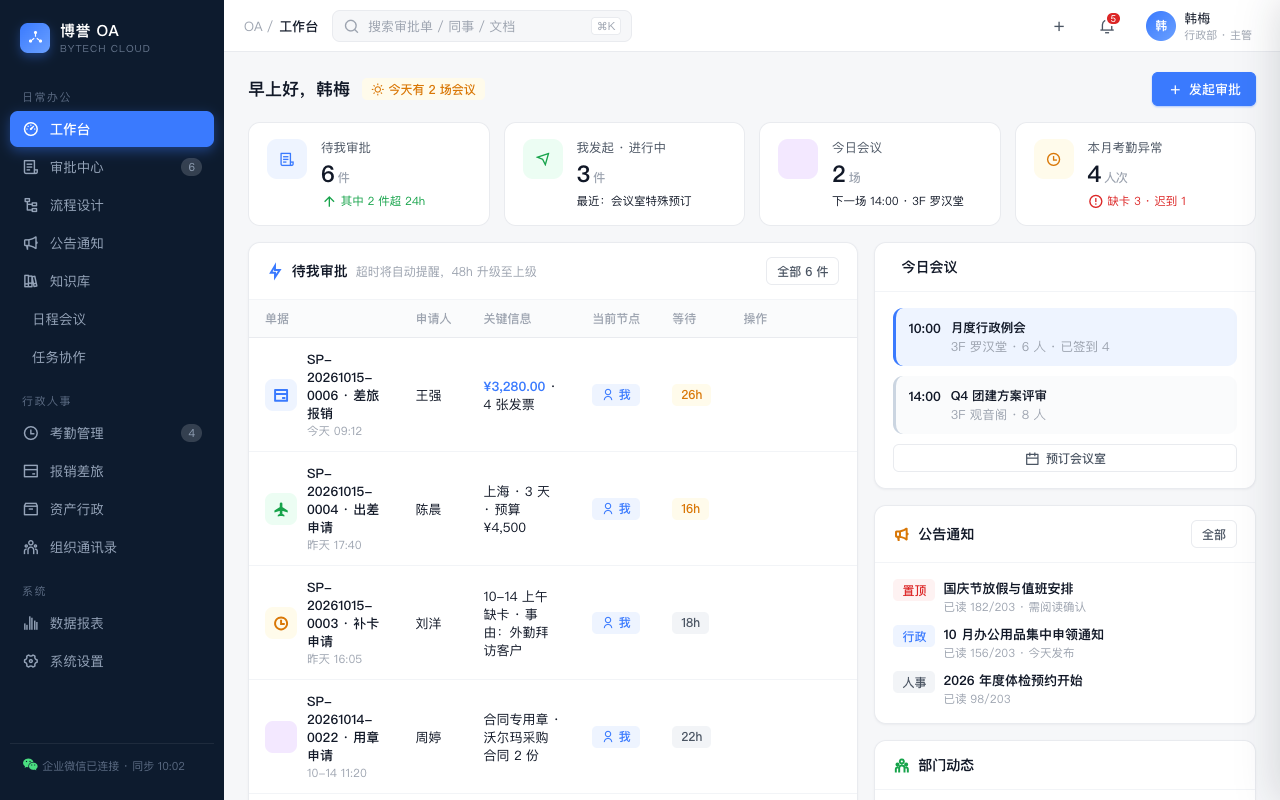Click the 全部 button in 公告通知 panel
The width and height of the screenshot is (1280, 800).
tap(1214, 534)
